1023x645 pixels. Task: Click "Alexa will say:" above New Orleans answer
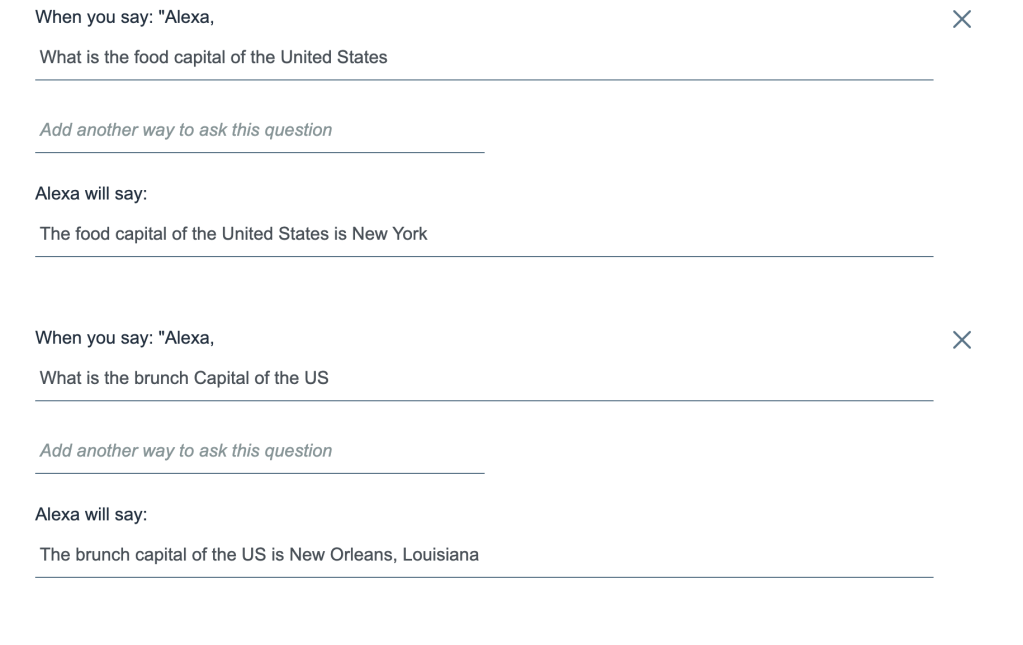tap(91, 515)
